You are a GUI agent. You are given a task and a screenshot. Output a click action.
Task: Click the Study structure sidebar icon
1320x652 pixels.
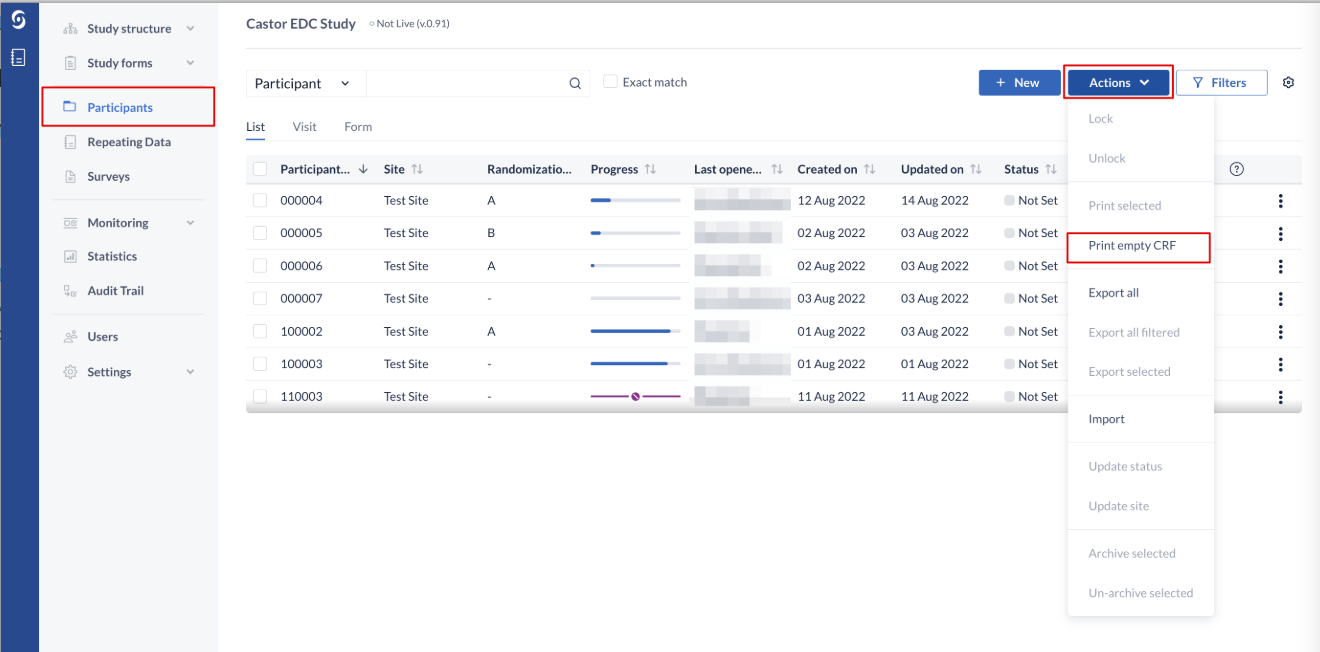tap(70, 29)
